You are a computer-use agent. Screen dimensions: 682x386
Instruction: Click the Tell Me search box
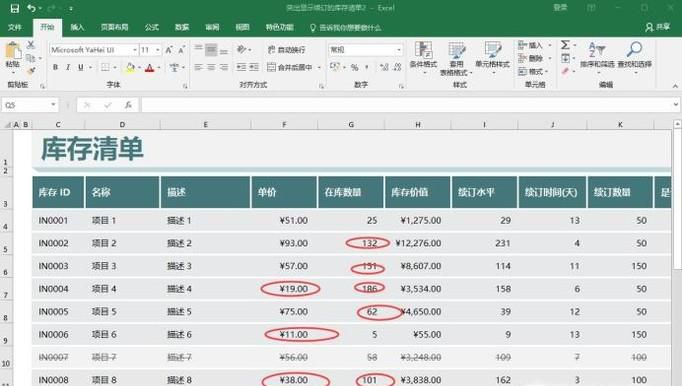346,28
